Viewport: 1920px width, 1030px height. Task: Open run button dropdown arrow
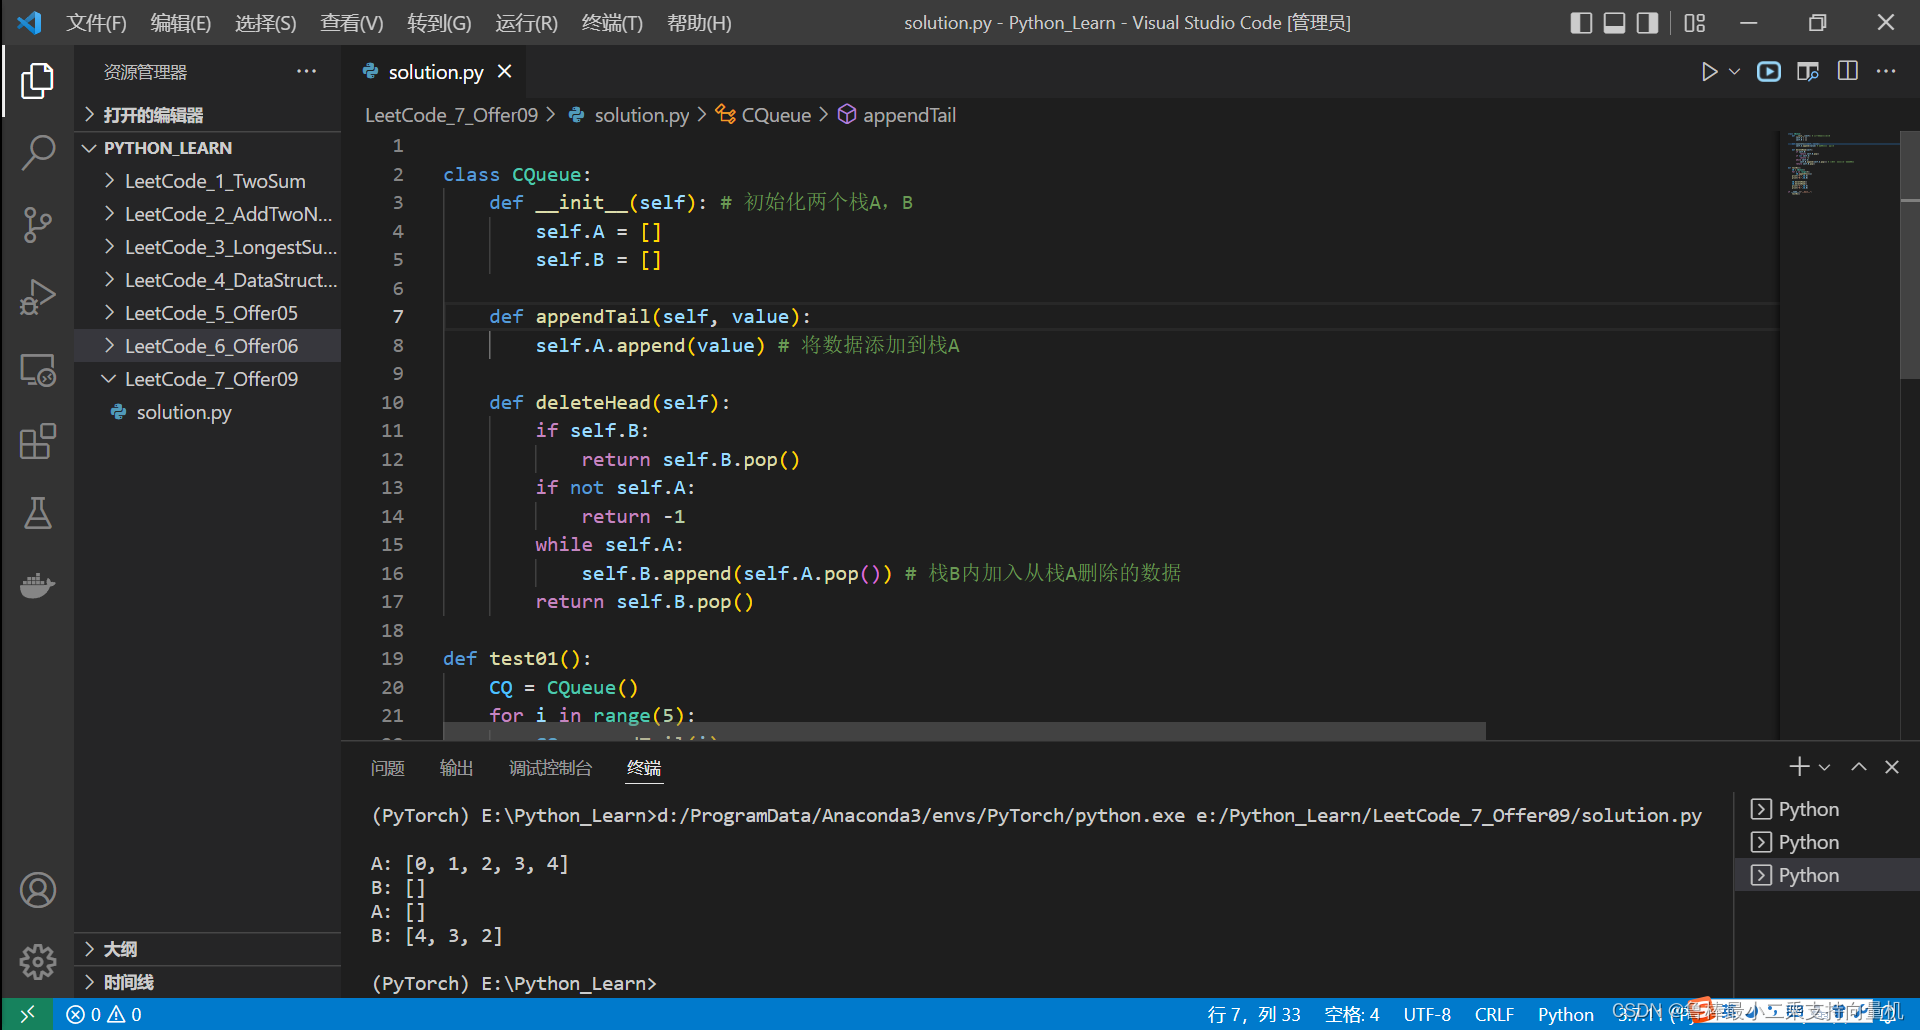tap(1735, 72)
